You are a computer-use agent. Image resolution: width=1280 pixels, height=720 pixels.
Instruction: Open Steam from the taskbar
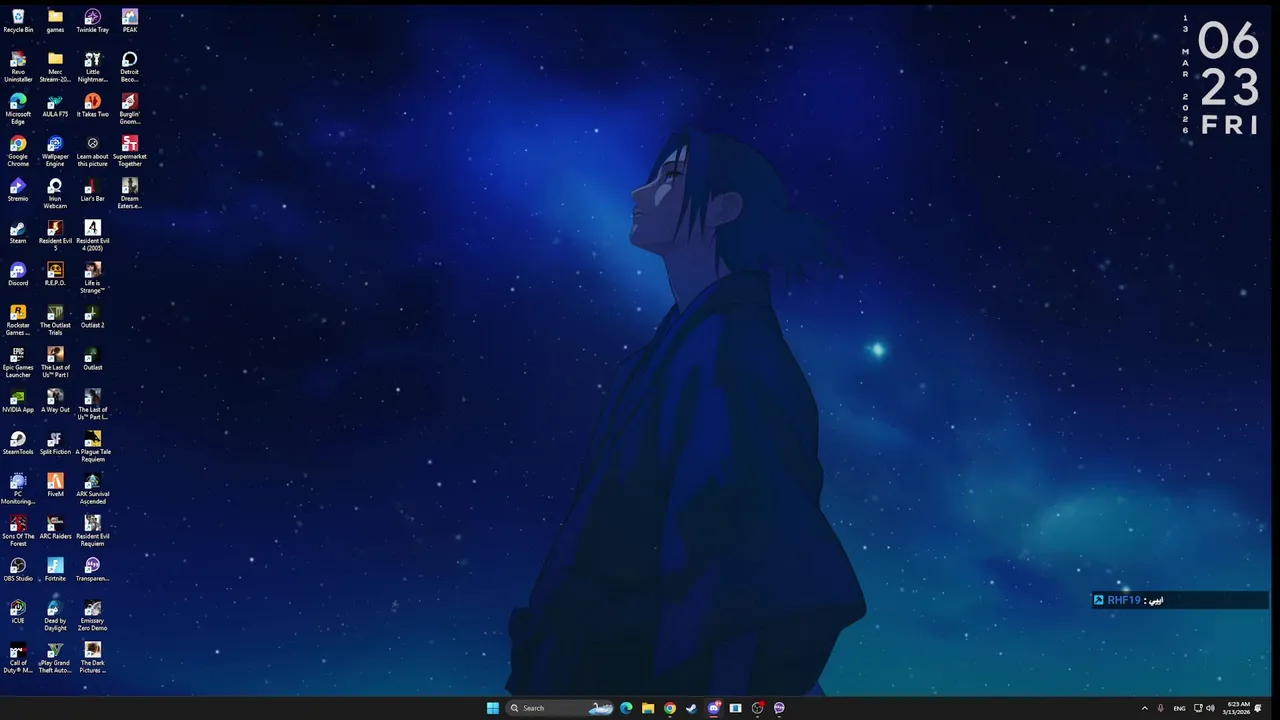coord(691,708)
